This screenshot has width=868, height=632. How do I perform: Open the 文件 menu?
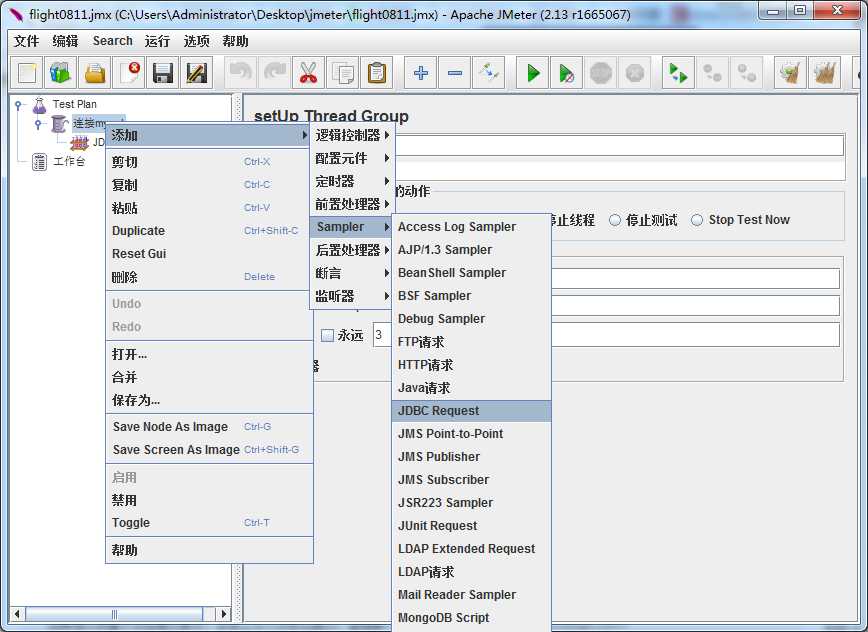(26, 41)
